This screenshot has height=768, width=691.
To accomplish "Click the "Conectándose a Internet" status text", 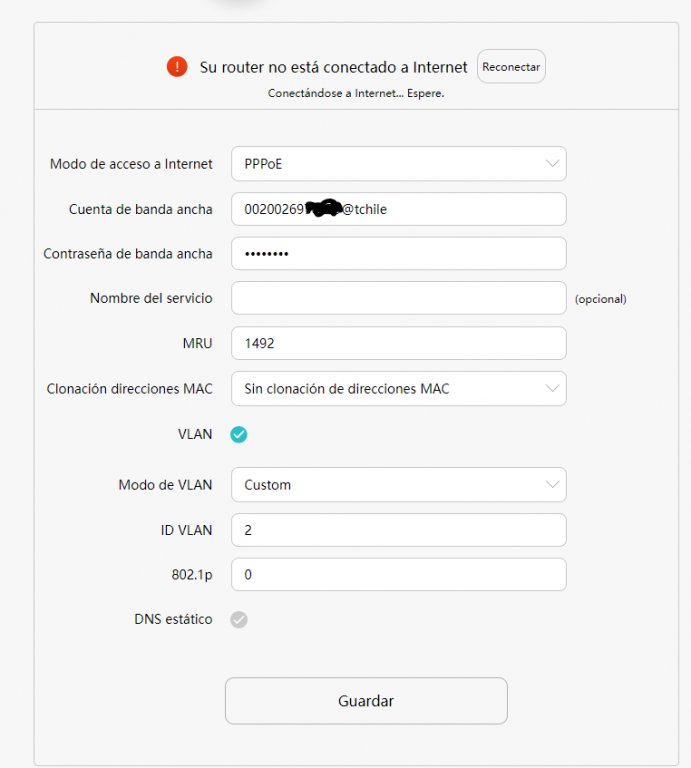I will [355, 93].
